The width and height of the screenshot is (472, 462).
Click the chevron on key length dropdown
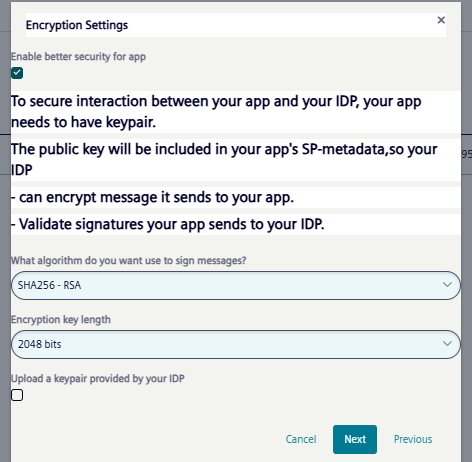447,344
